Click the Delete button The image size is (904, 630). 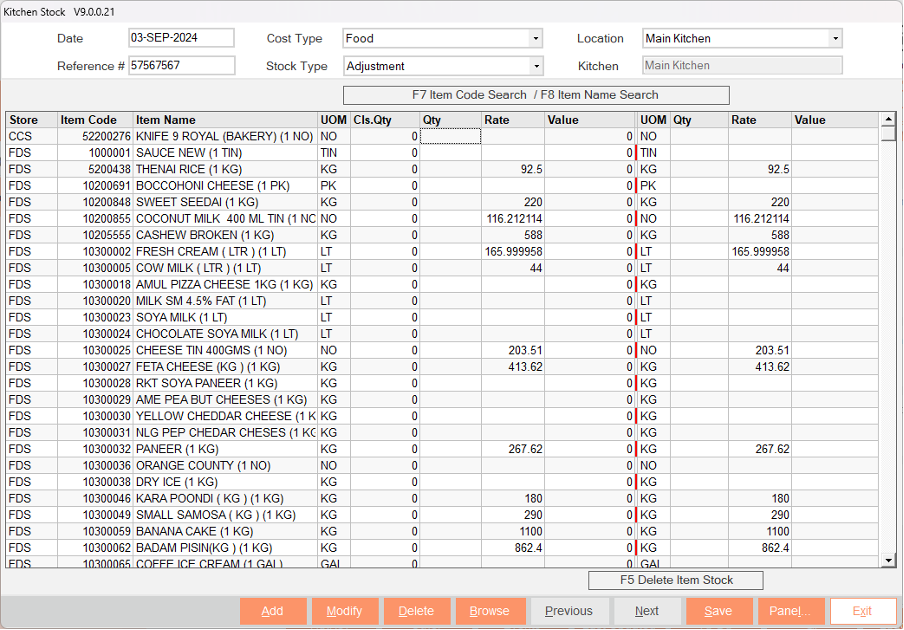coord(416,611)
